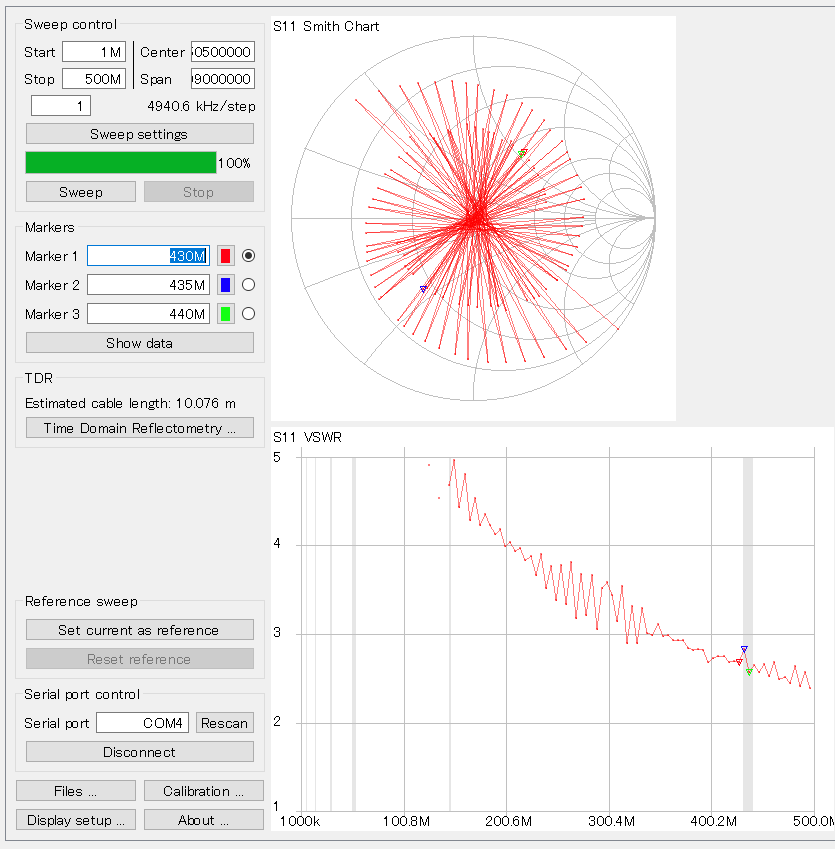Set current sweep as reference
Image resolution: width=835 pixels, height=849 pixels.
(140, 630)
